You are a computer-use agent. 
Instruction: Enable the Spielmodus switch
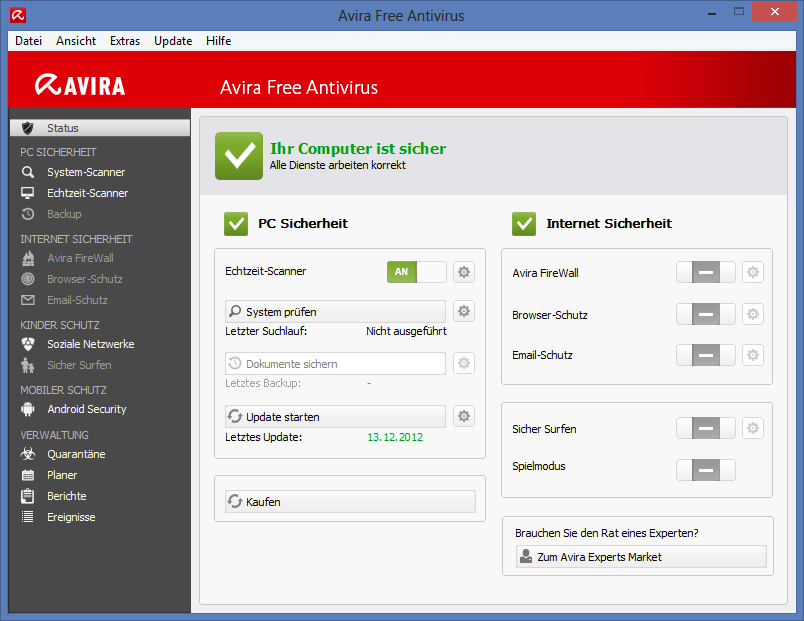[x=705, y=470]
